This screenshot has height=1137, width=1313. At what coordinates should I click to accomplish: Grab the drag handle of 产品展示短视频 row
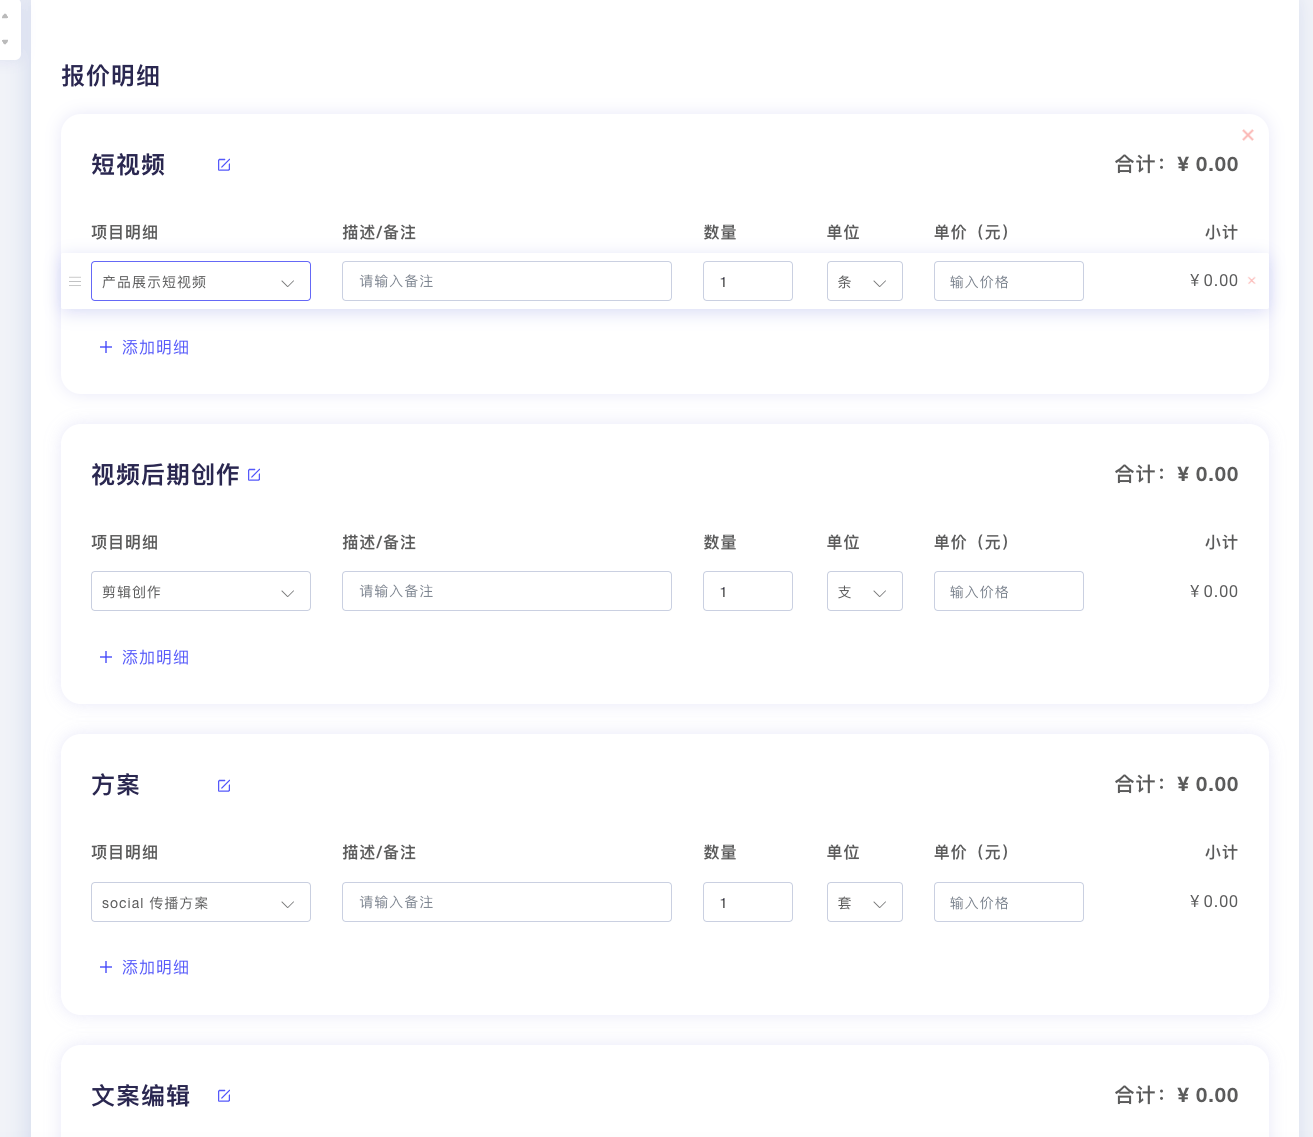point(75,281)
